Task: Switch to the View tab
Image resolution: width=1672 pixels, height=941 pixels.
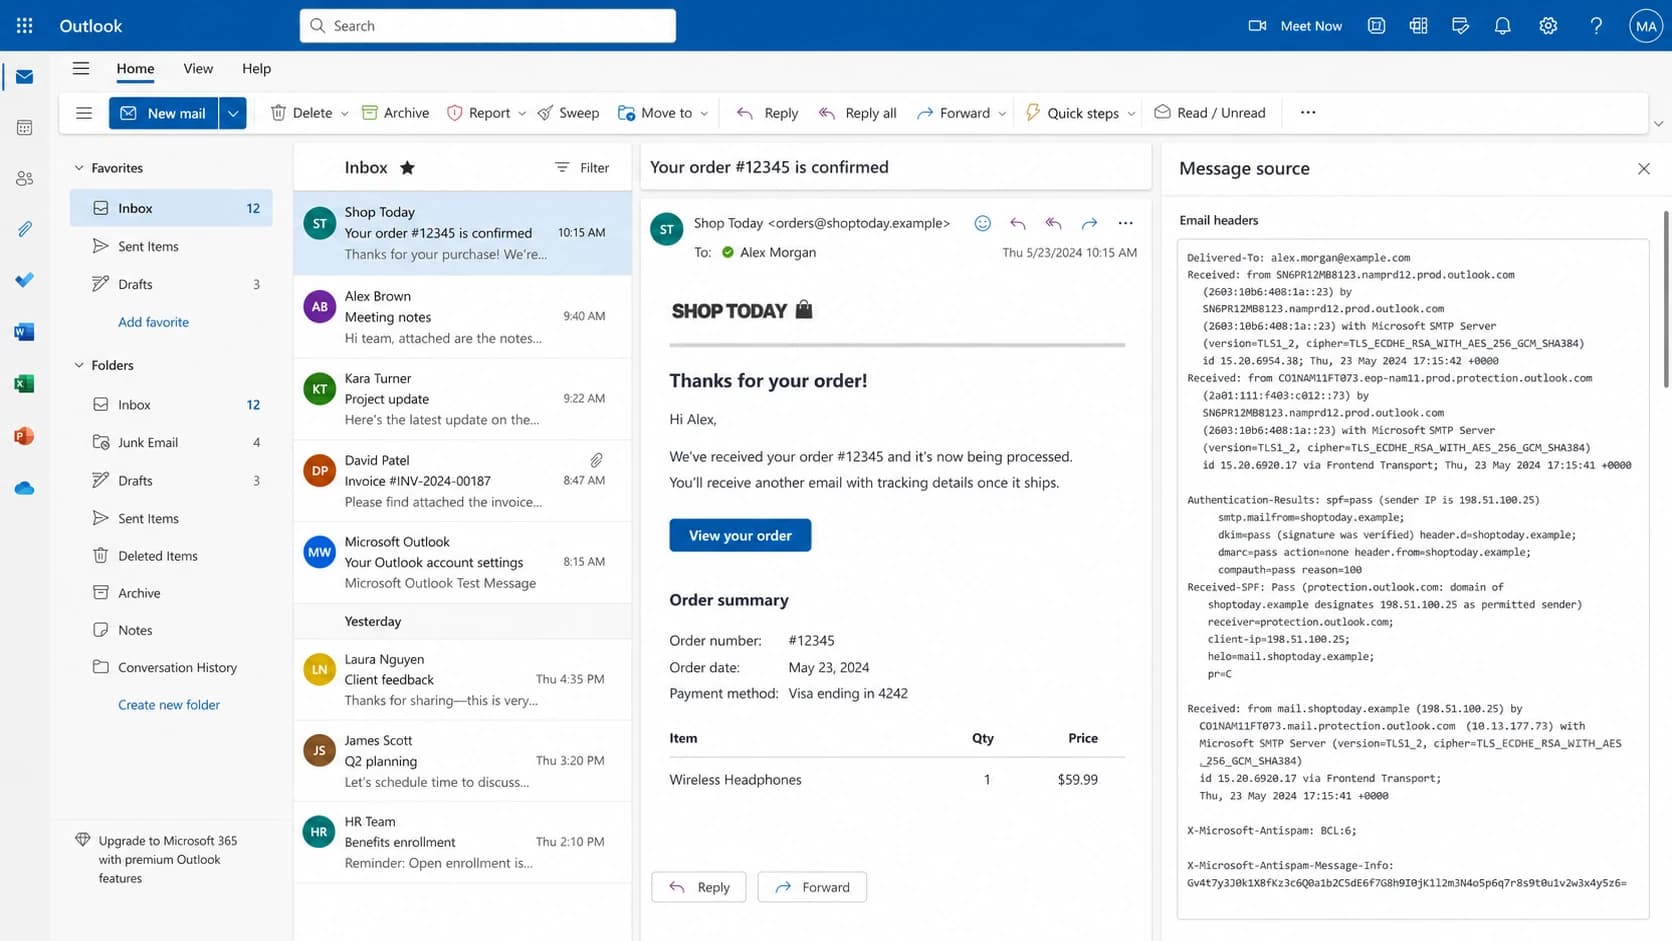Action: (x=198, y=69)
